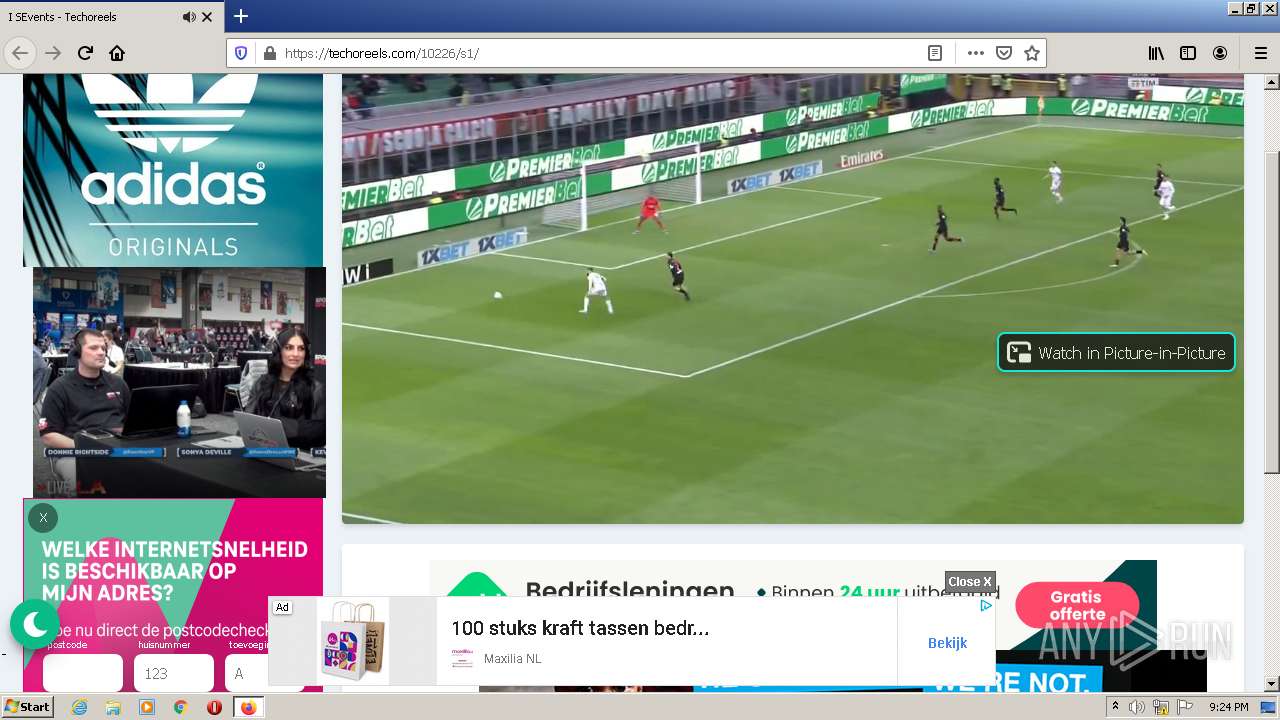Screen dimensions: 1280x720
Task: Close the SEvents - Techoreels tab
Action: click(208, 17)
